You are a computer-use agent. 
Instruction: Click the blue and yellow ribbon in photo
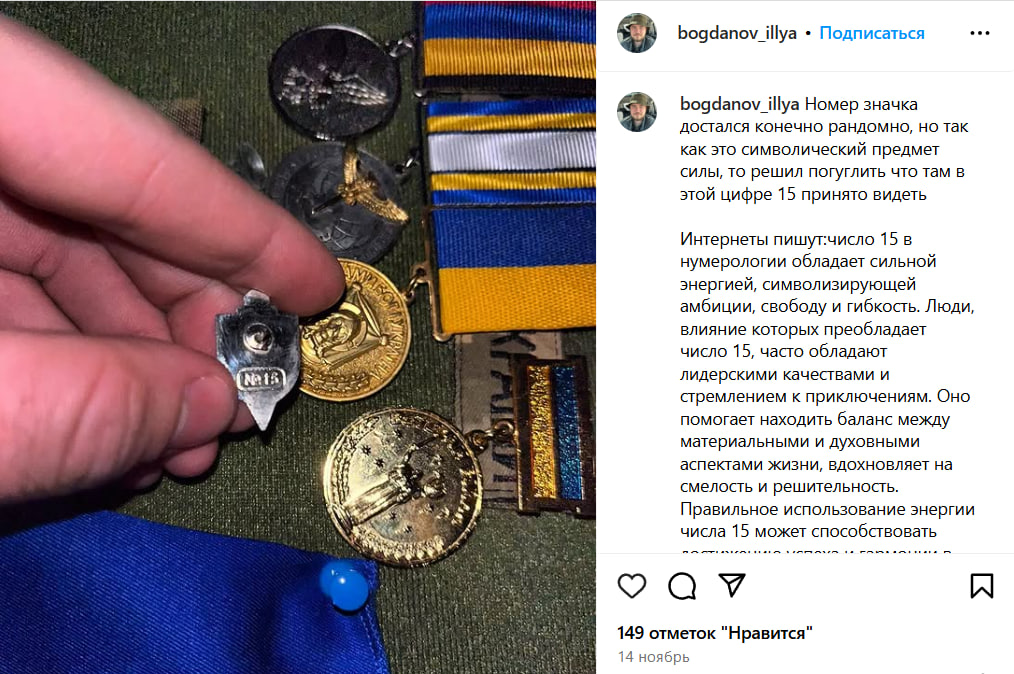pyautogui.click(x=514, y=268)
